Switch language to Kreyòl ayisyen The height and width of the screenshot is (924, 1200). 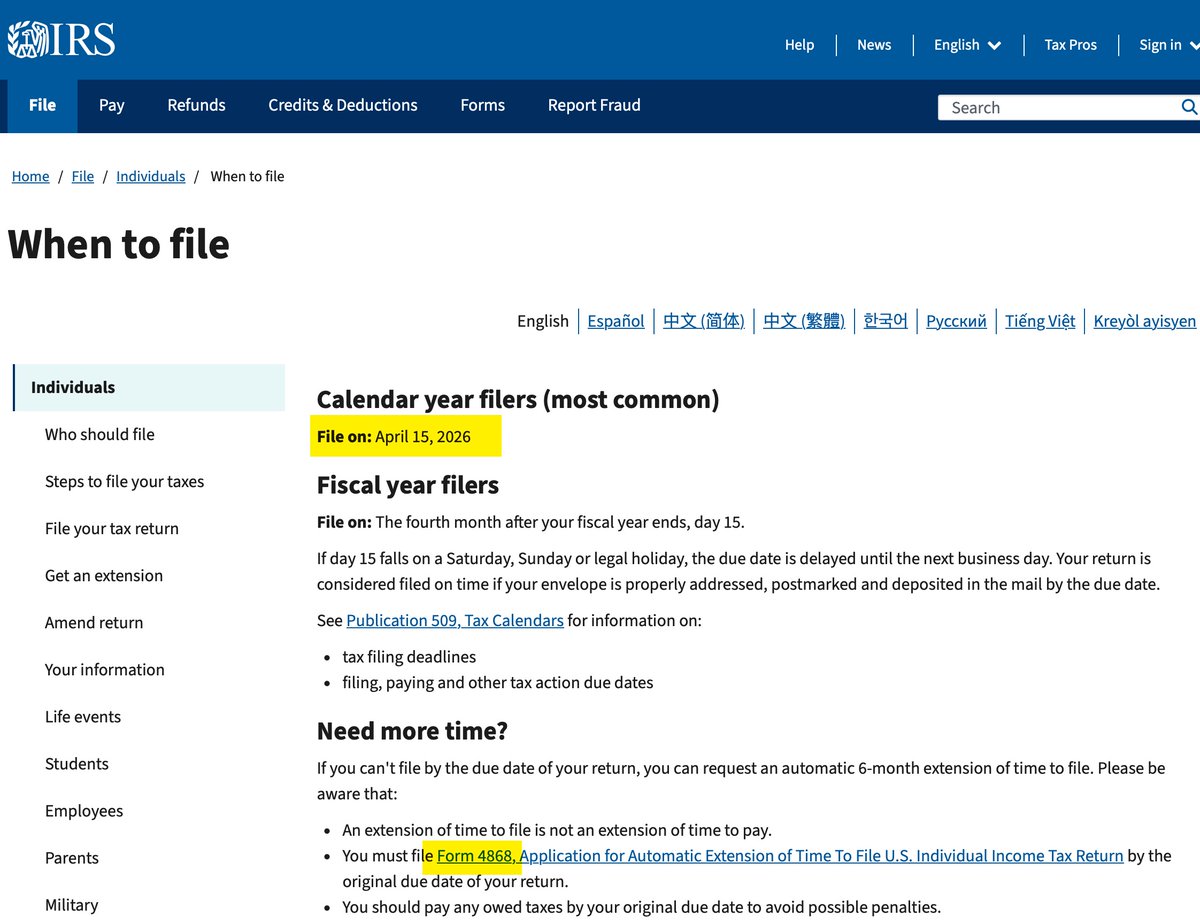point(1145,321)
